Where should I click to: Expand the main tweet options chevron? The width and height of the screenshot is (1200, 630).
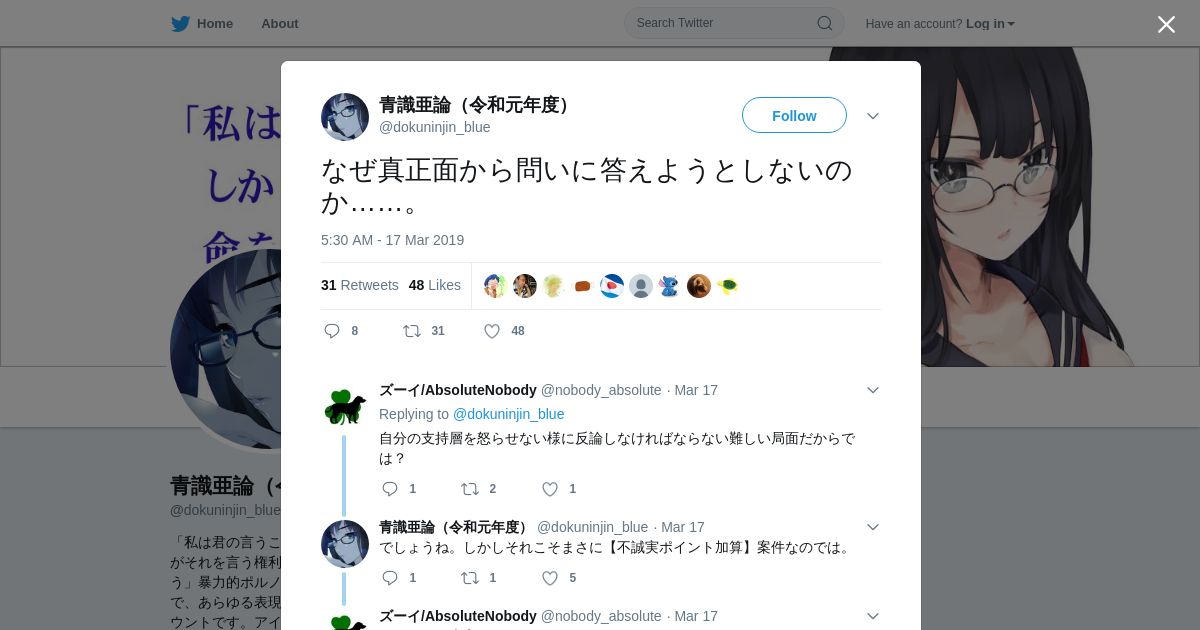873,116
